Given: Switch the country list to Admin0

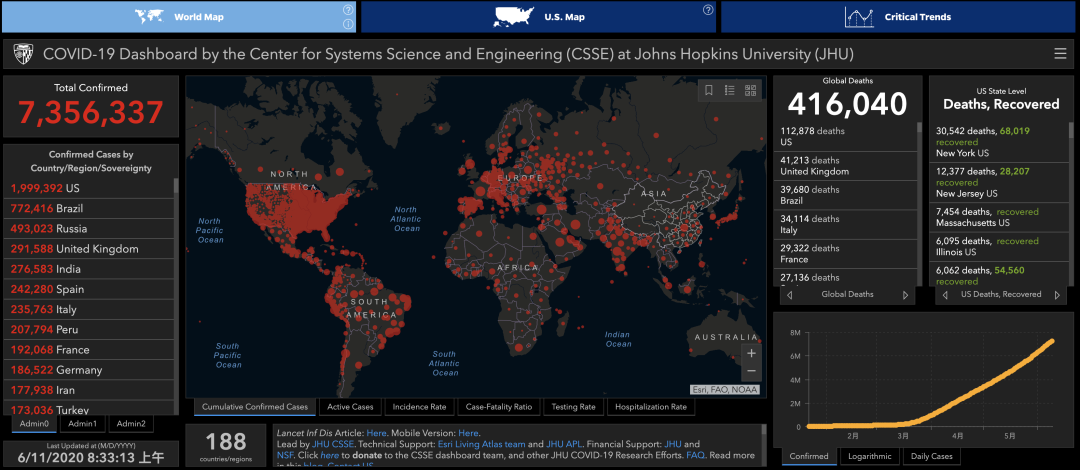Looking at the screenshot, I should click(x=34, y=424).
